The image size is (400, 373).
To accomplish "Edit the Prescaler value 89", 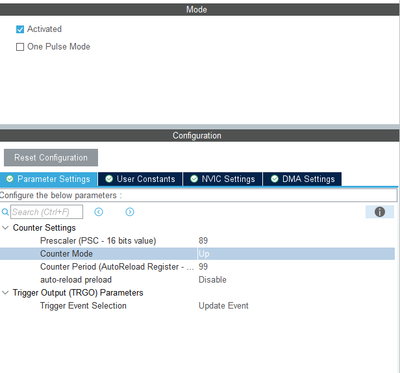I will coord(203,241).
